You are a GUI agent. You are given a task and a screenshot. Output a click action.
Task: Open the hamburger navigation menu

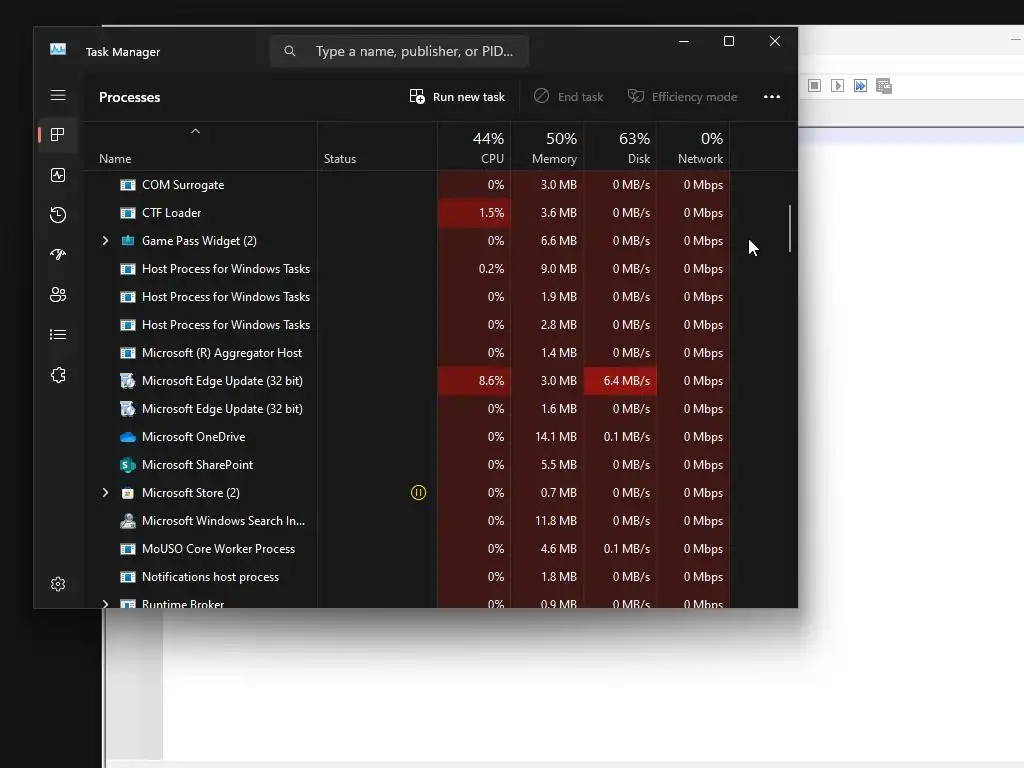58,95
